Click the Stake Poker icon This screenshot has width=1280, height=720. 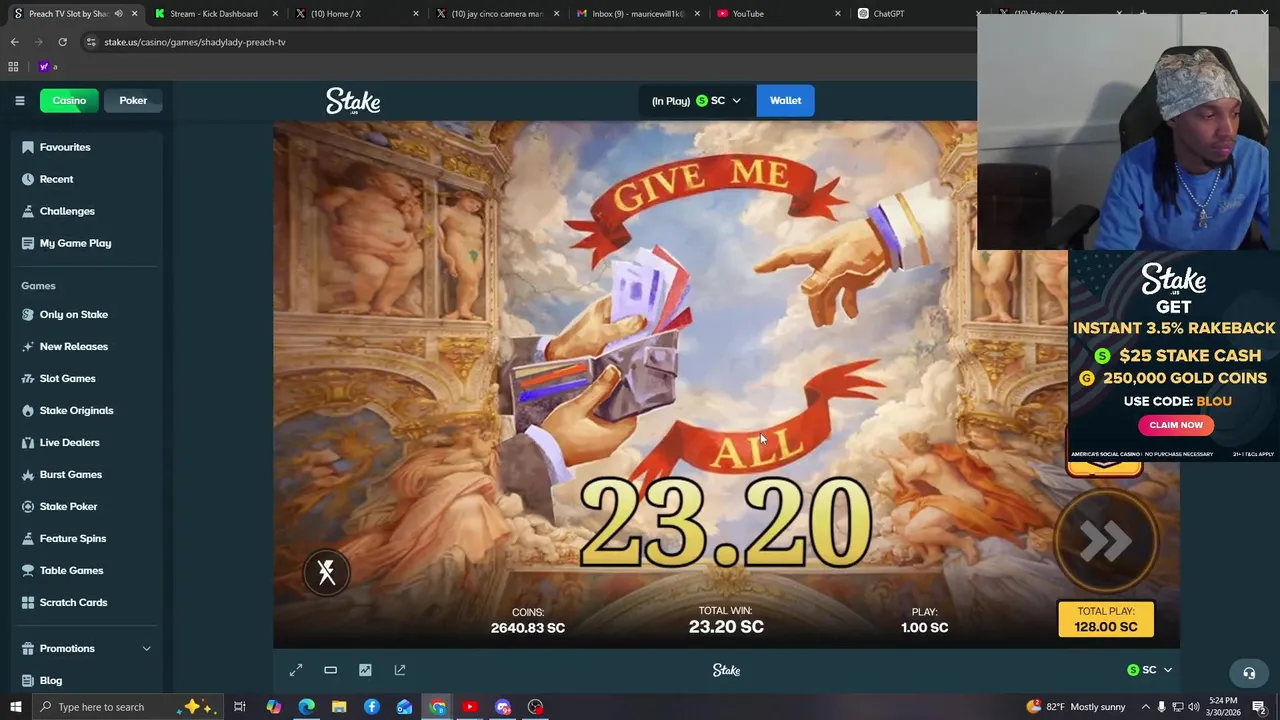click(28, 506)
